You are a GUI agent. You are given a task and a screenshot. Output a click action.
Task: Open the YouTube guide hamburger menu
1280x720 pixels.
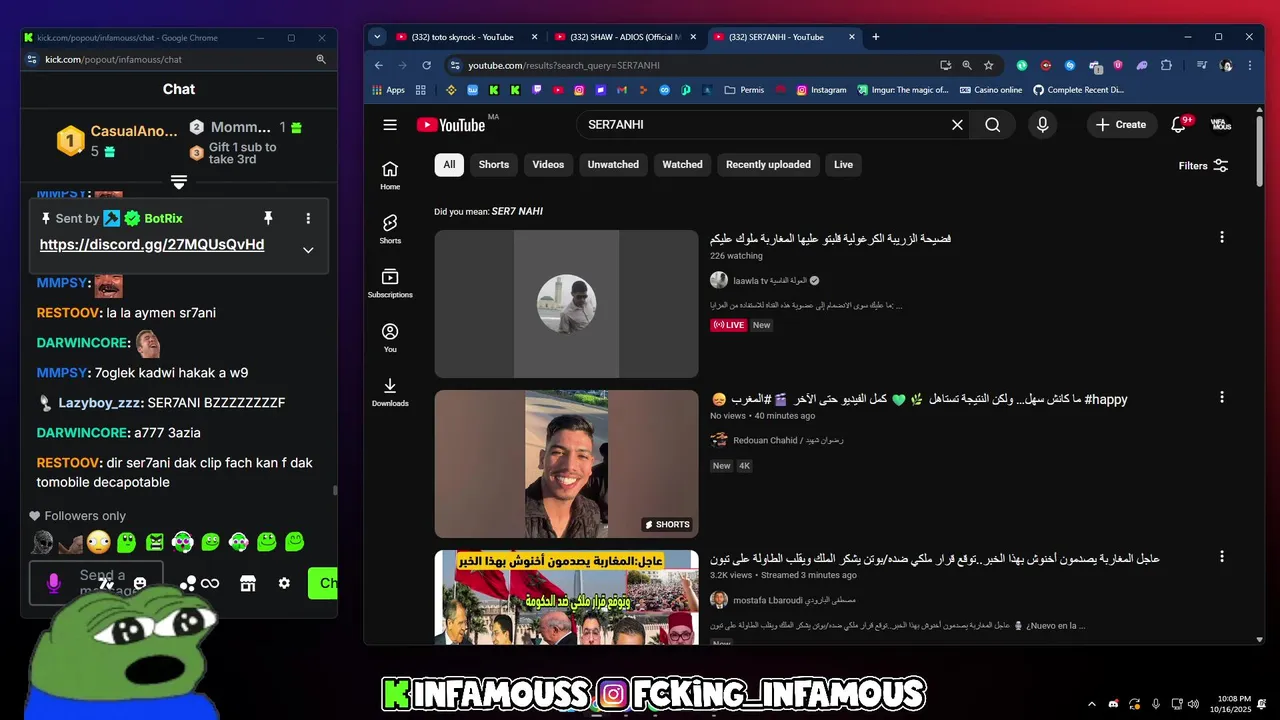390,125
